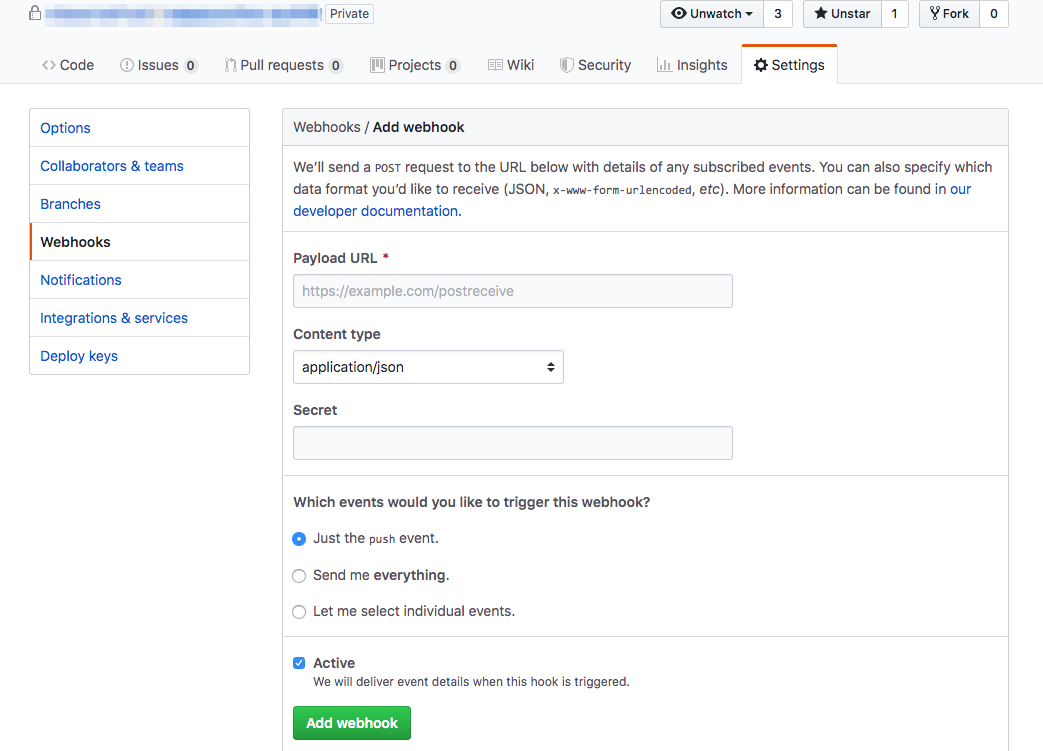Click the lock icon beside the repository name
The width and height of the screenshot is (1043, 751).
(x=32, y=14)
